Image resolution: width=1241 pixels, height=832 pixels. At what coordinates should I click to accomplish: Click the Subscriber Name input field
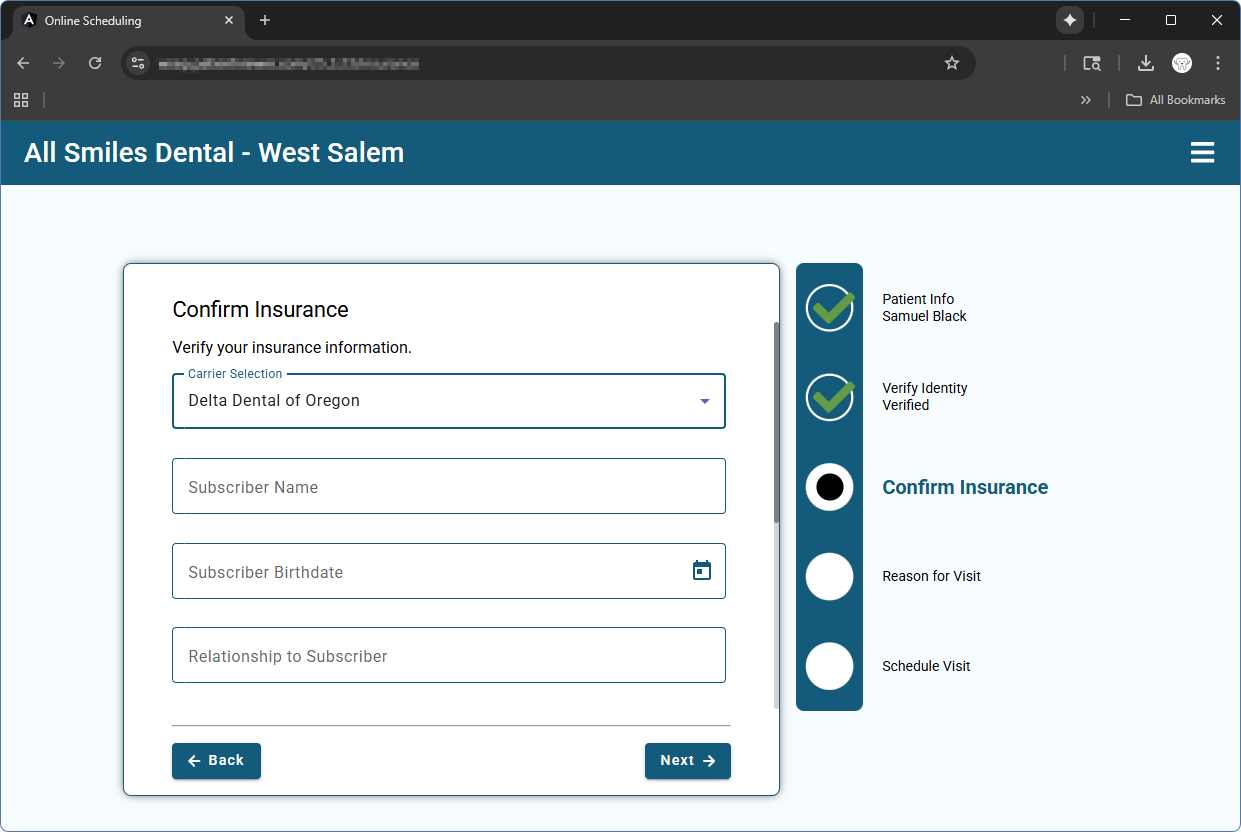[x=448, y=487]
